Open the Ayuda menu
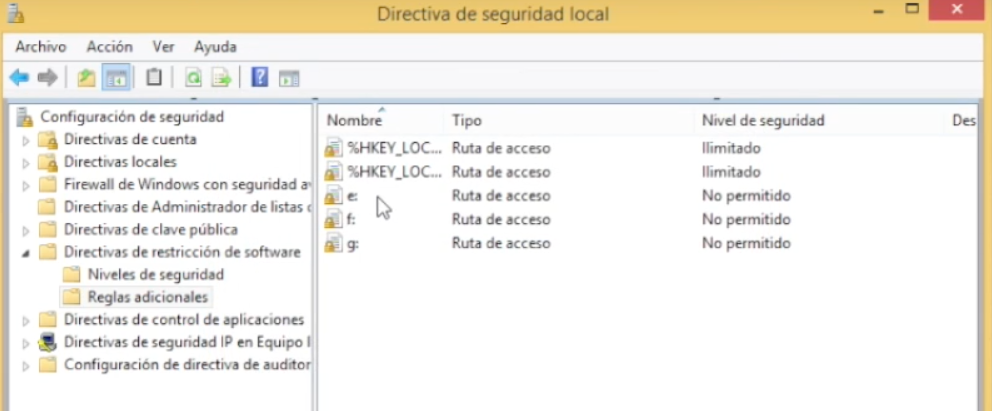The image size is (992, 411). [x=215, y=47]
